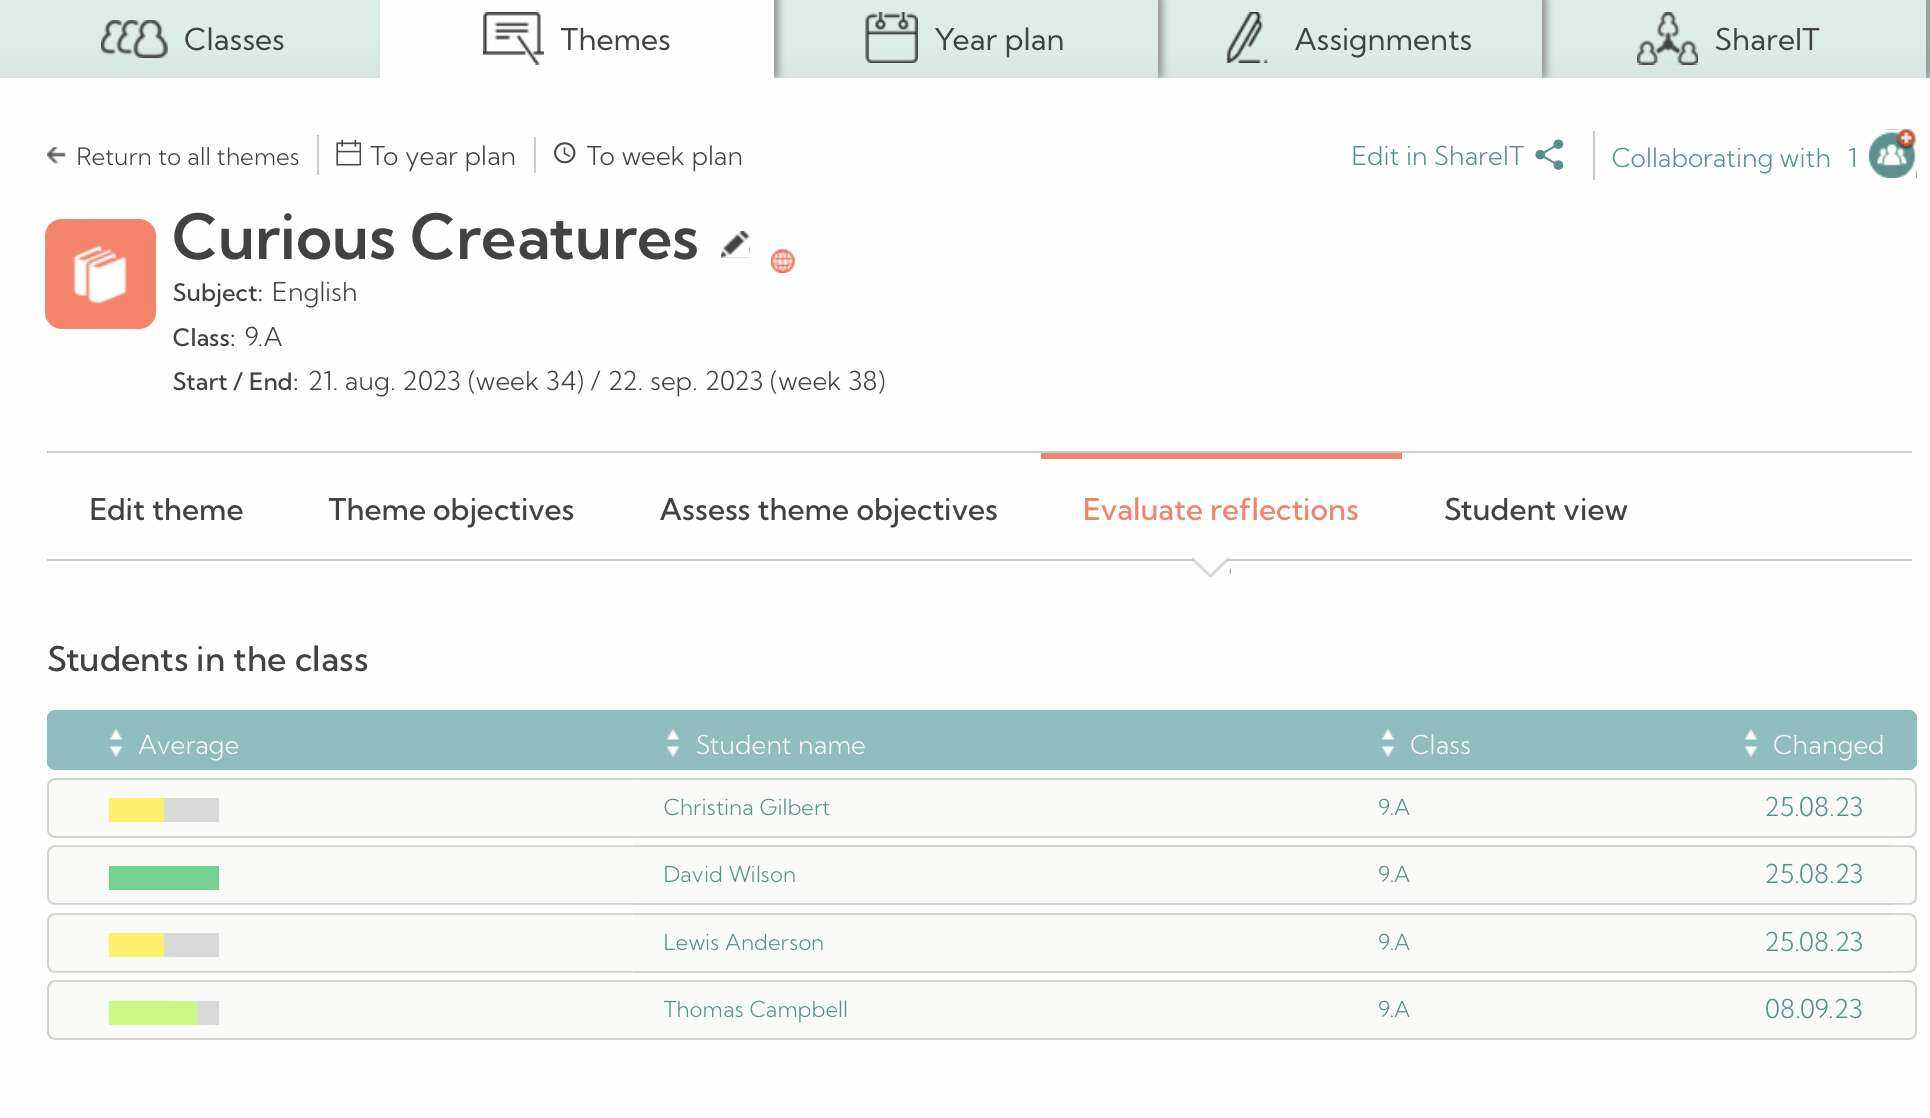
Task: Click the globe icon next to theme title
Action: coord(781,260)
